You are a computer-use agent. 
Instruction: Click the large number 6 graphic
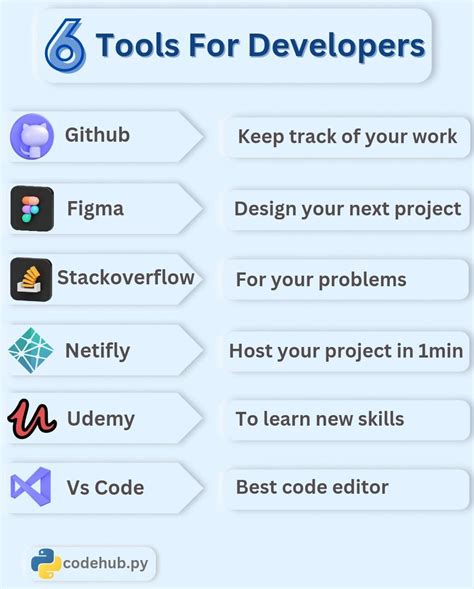65,45
